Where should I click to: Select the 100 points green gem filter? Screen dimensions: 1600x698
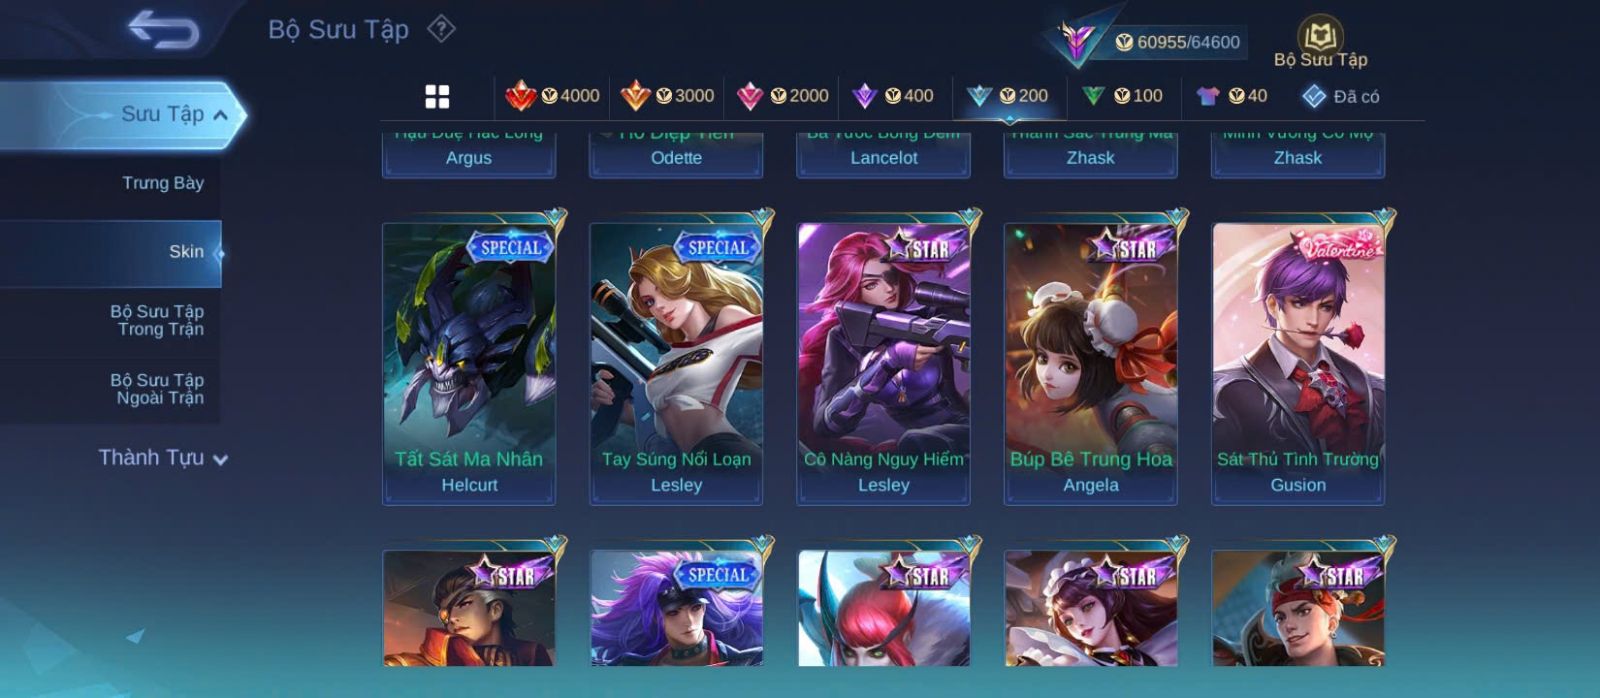pos(1122,96)
